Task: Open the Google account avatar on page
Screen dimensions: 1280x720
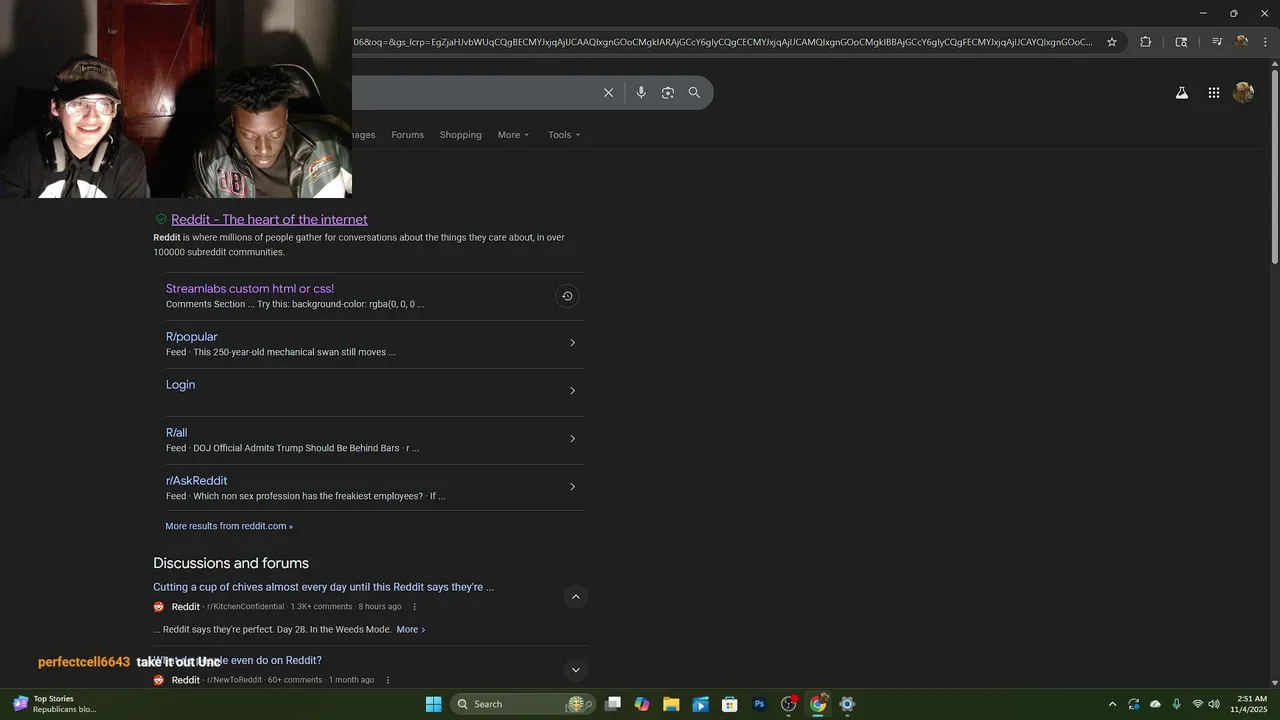Action: pos(1244,93)
